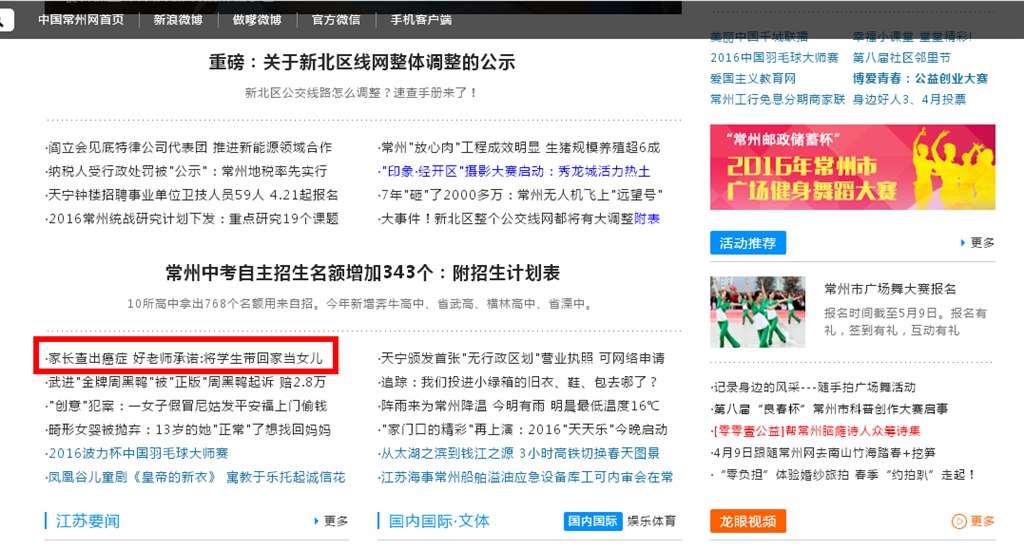Open red [零零壹公益] charity link
The image size is (1024, 549).
pos(816,431)
